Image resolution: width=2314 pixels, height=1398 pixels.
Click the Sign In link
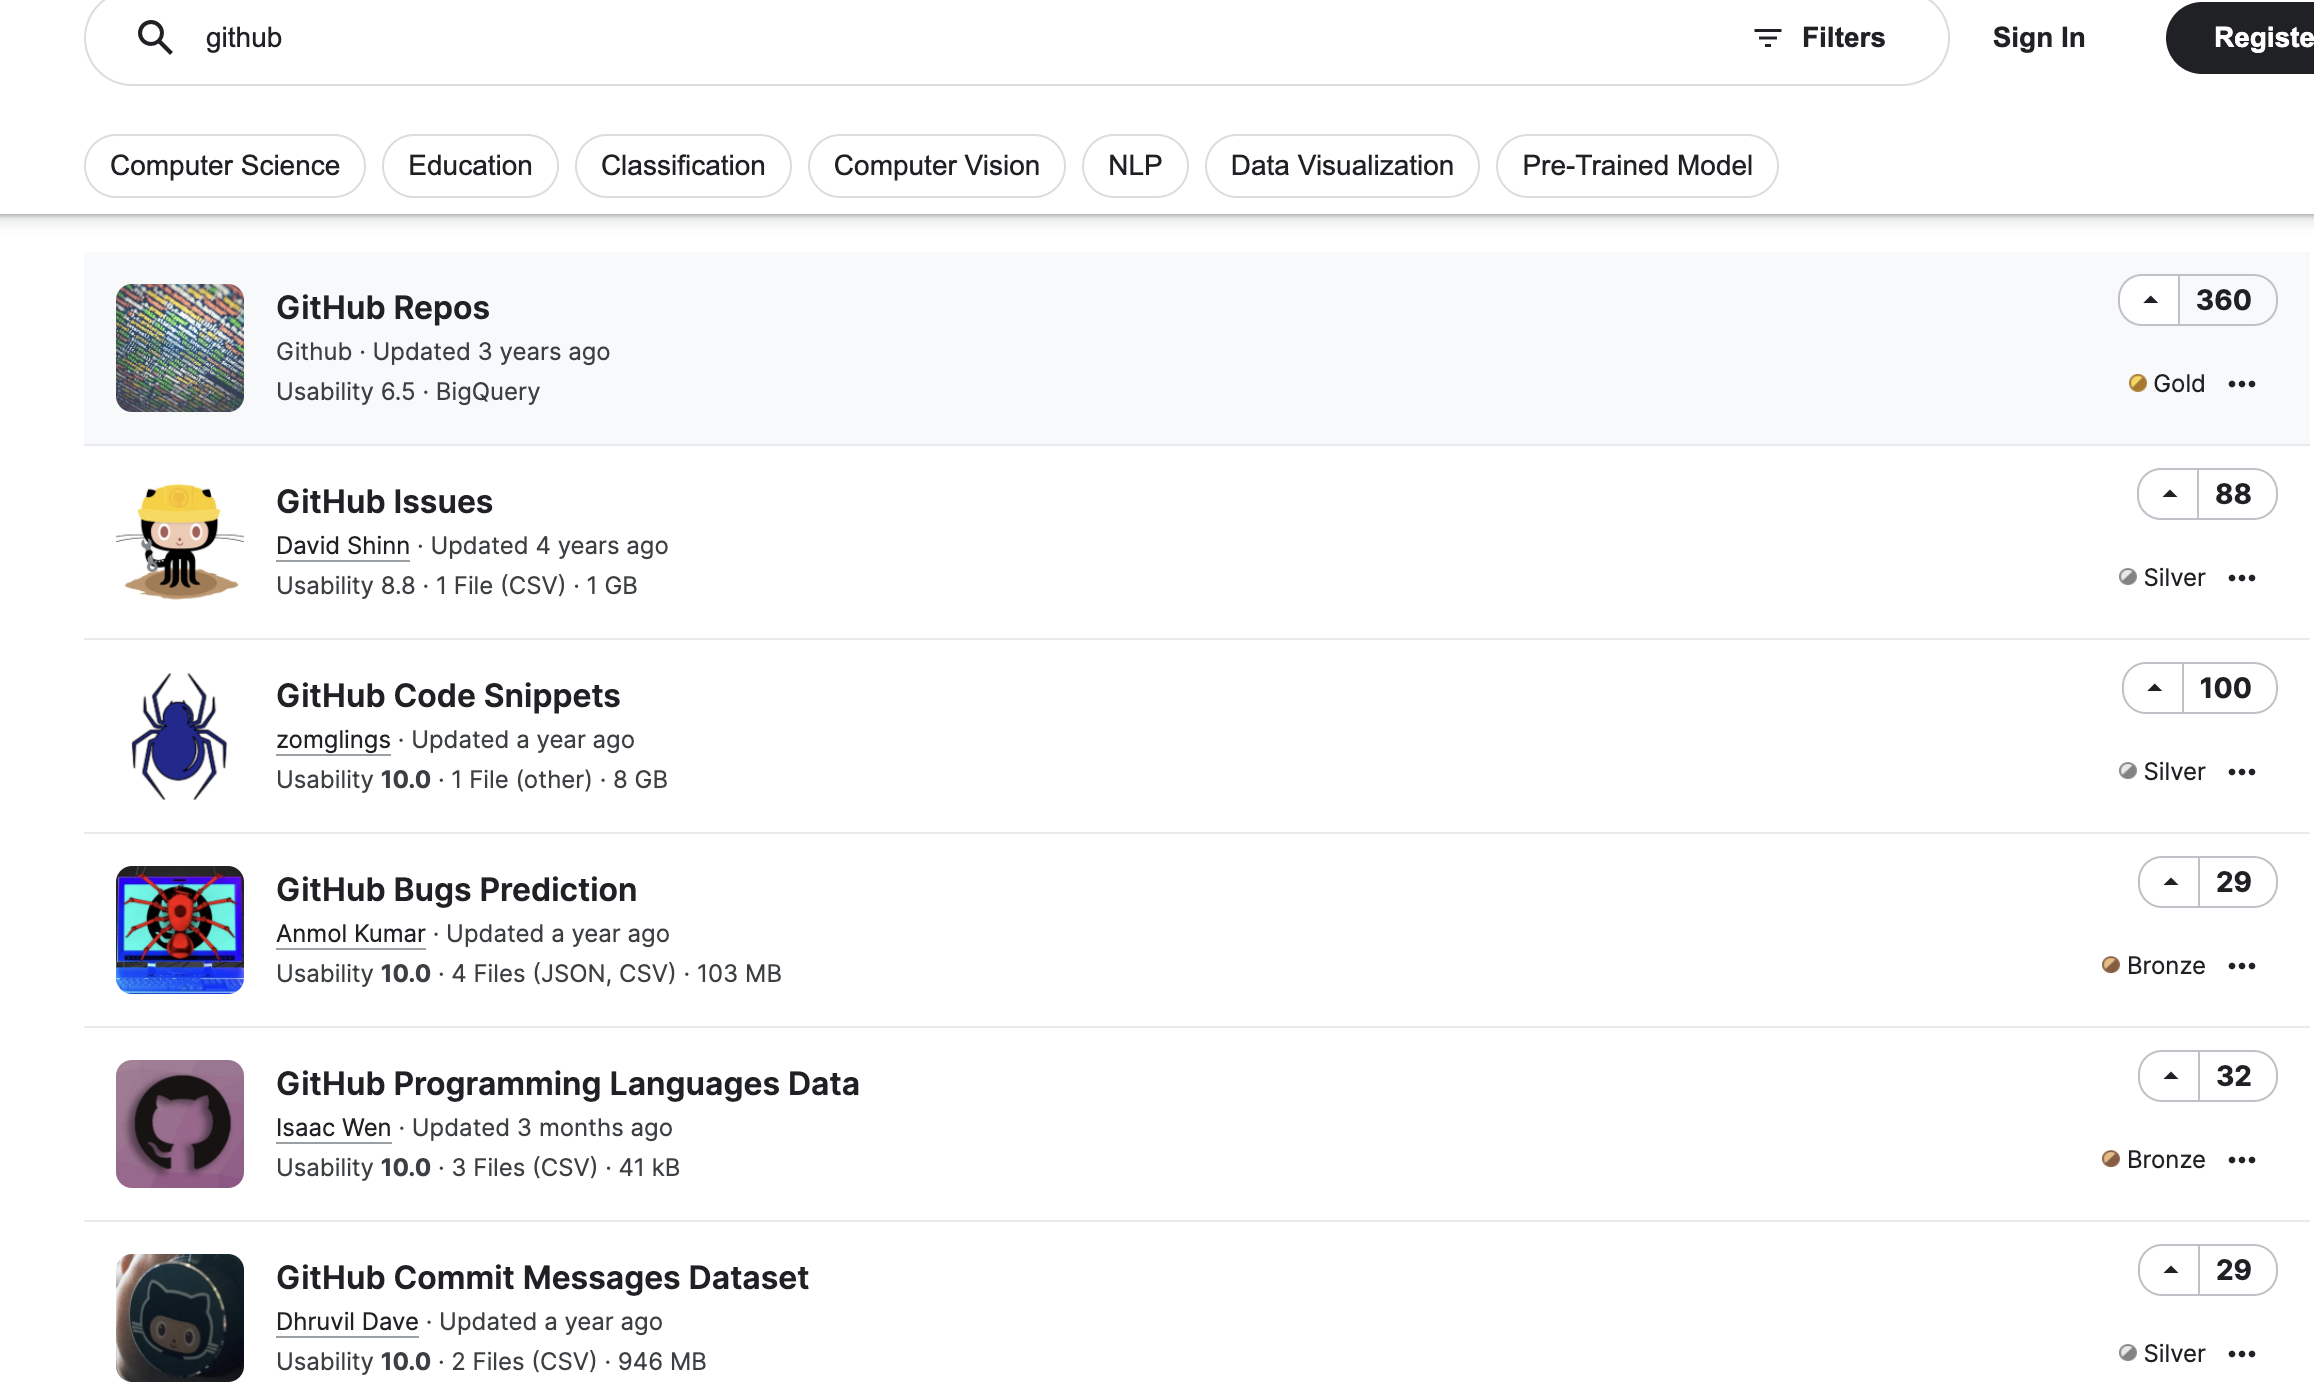pyautogui.click(x=2038, y=38)
